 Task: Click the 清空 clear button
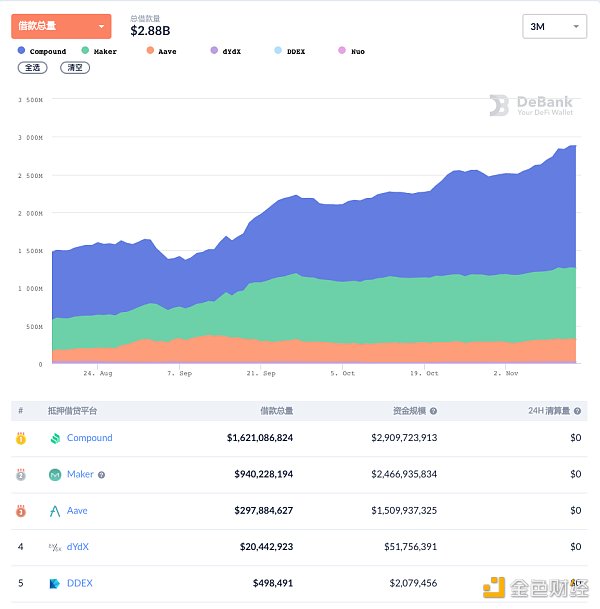tap(75, 68)
